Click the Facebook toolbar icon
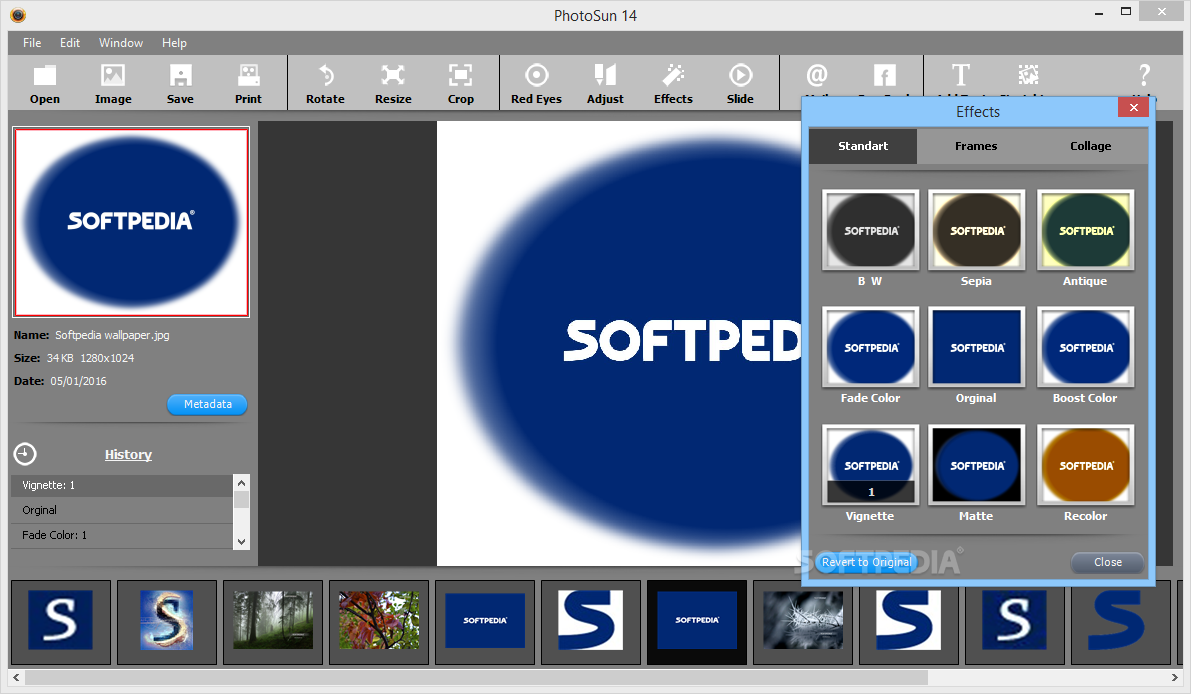Image resolution: width=1191 pixels, height=694 pixels. pos(884,75)
